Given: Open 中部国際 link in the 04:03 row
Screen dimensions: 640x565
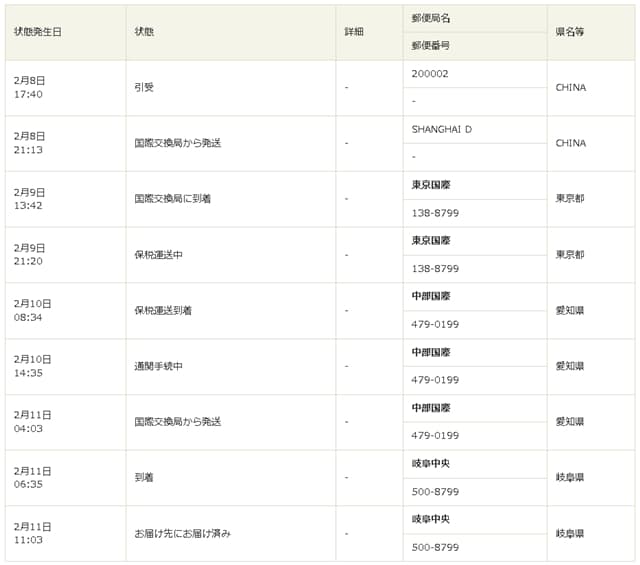Looking at the screenshot, I should tap(431, 408).
